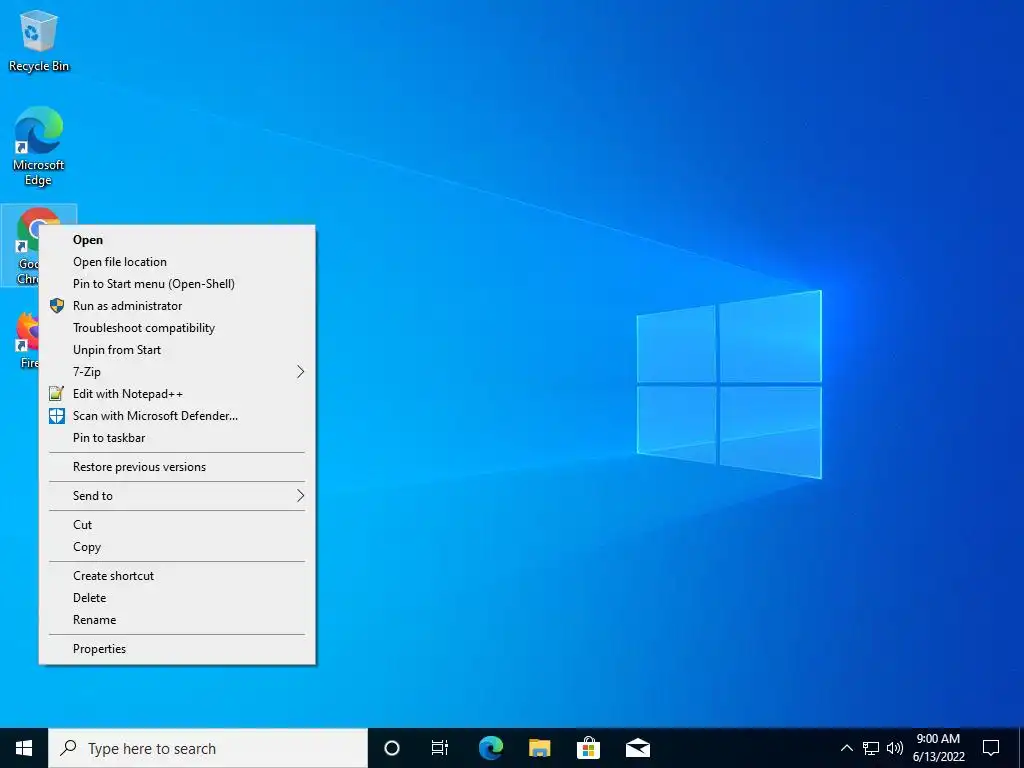
Task: Choose Pin to taskbar
Action: pyautogui.click(x=178, y=438)
